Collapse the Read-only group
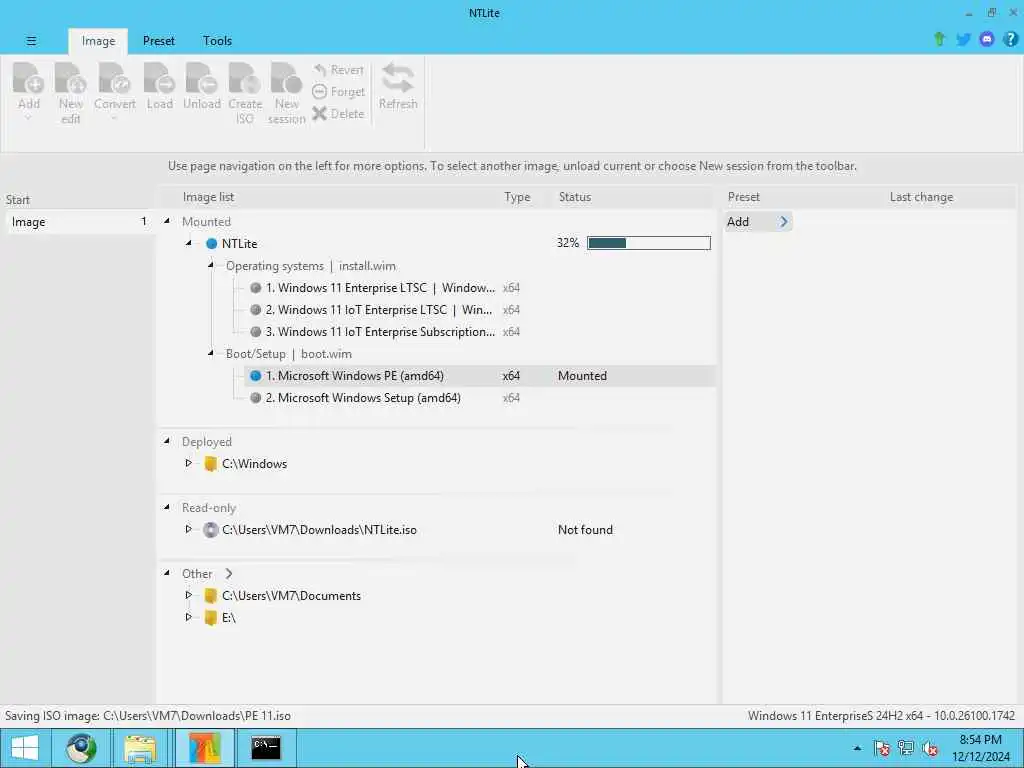The image size is (1024, 768). pos(167,507)
